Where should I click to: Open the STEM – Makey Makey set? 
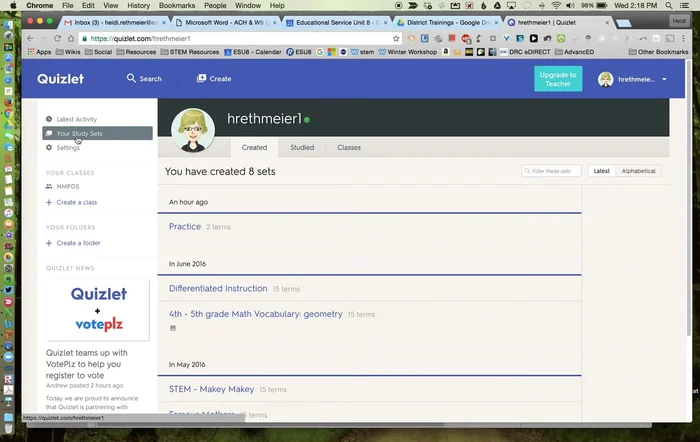click(x=211, y=389)
